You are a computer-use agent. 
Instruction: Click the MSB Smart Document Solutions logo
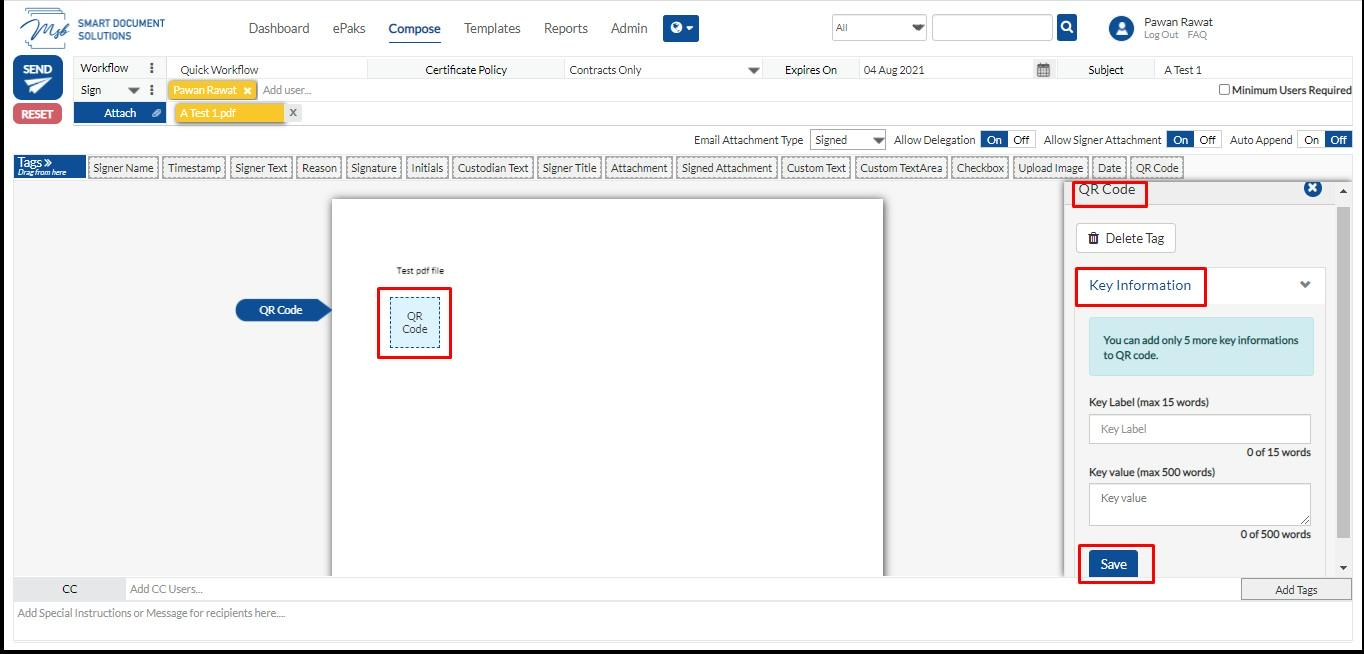click(92, 28)
